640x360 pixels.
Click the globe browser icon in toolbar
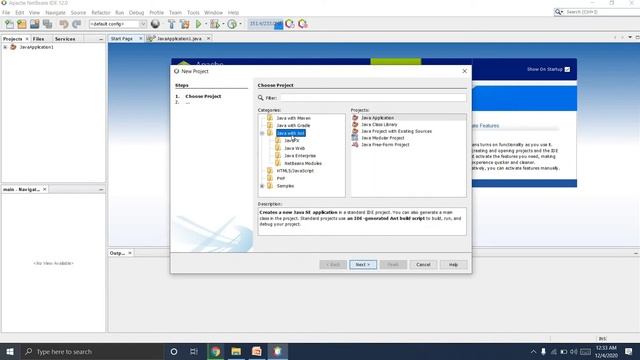155,24
